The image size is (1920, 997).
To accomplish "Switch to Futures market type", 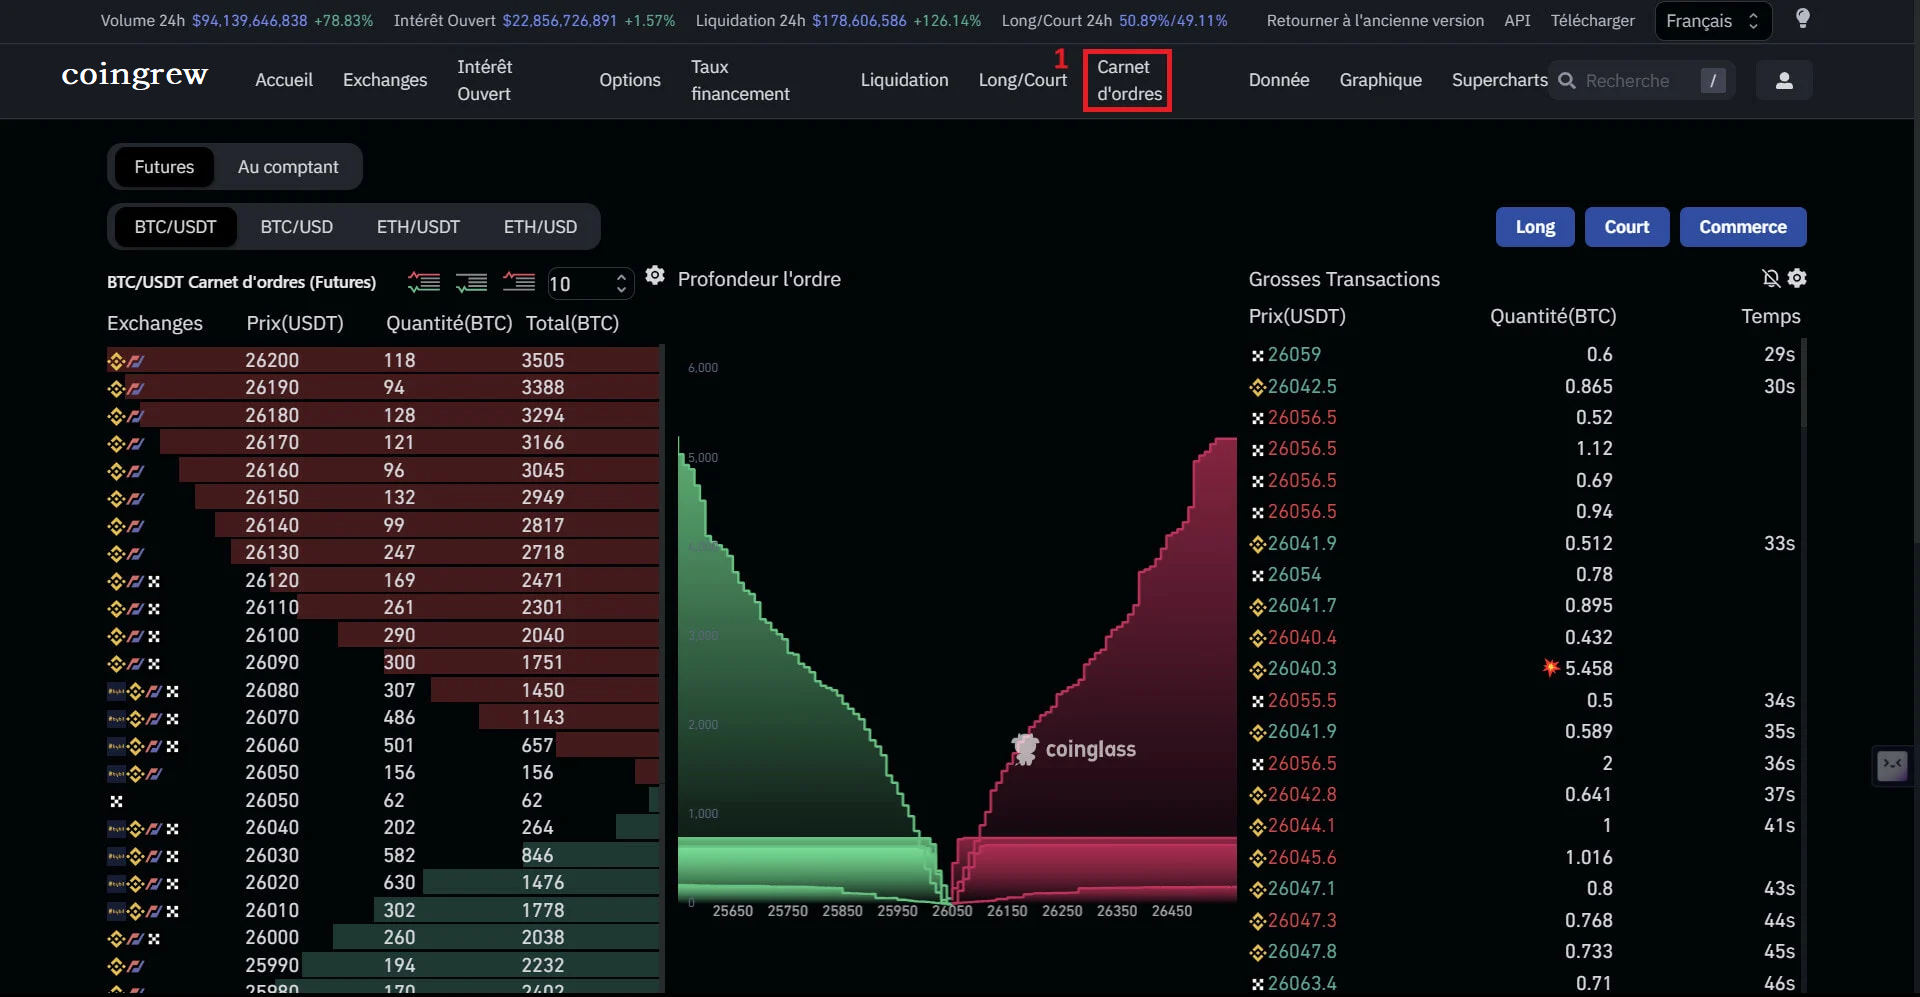I will [164, 167].
